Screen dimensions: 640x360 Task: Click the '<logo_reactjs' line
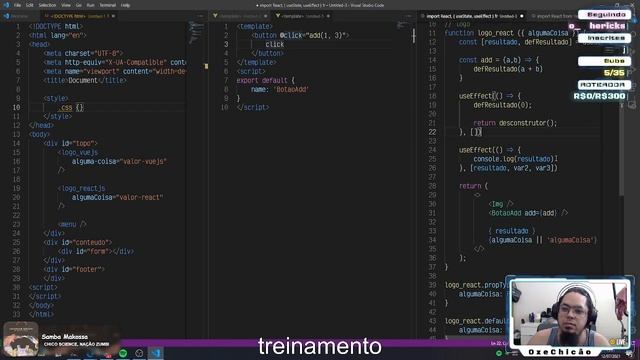82,189
